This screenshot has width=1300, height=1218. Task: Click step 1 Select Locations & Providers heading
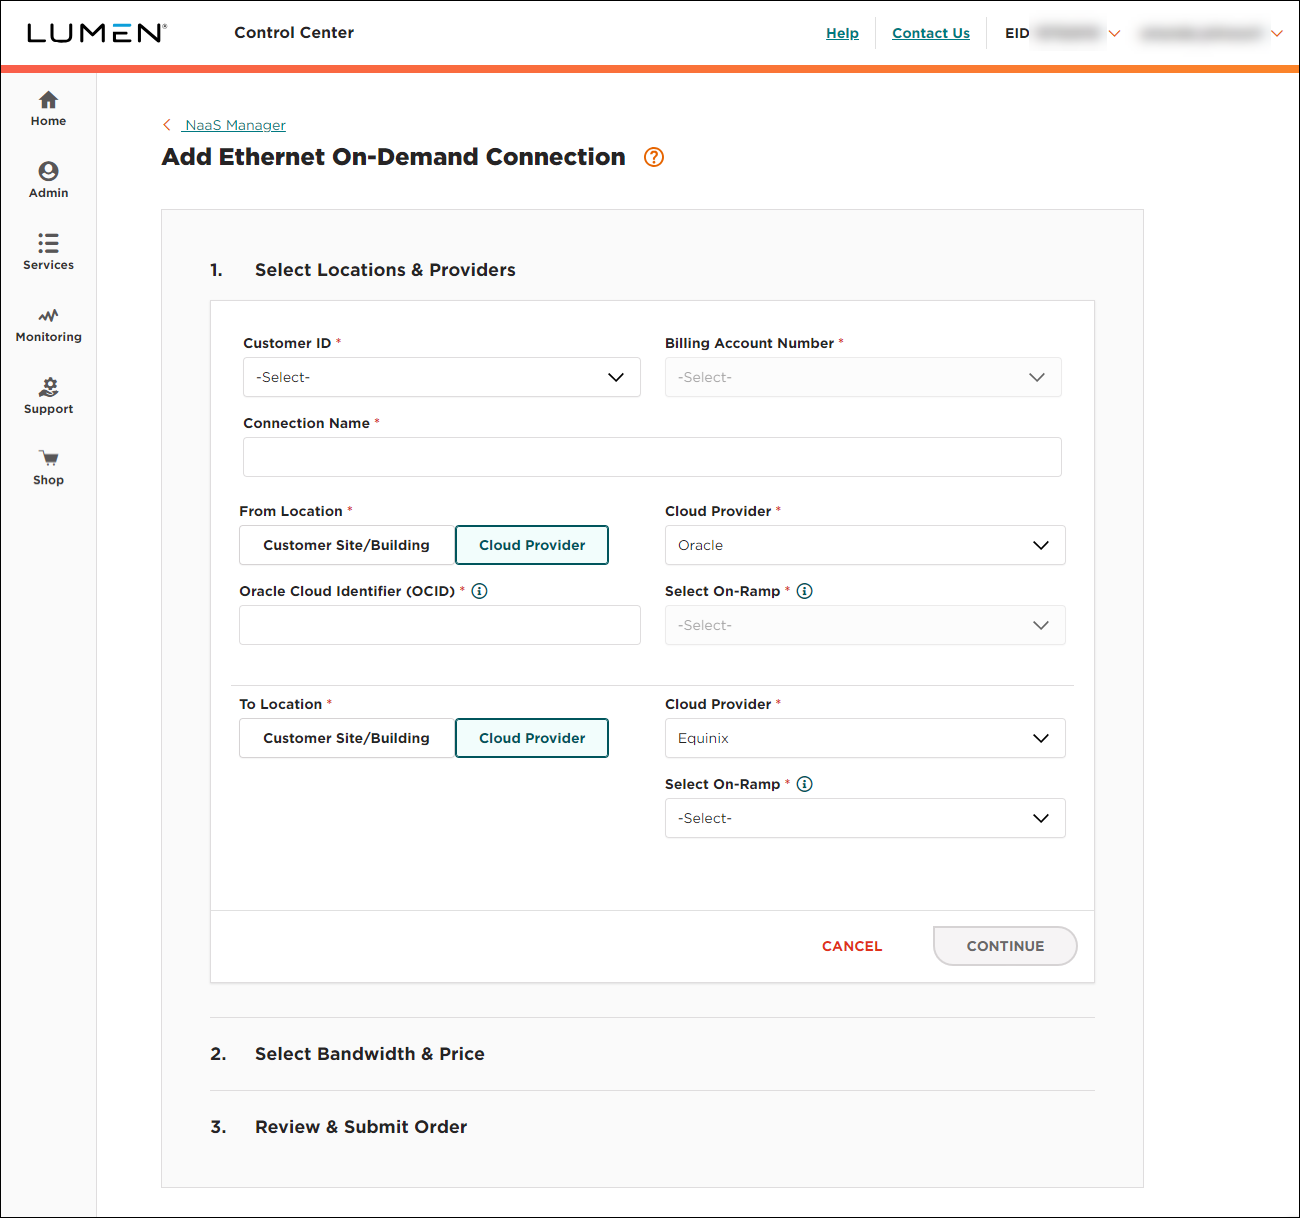385,270
